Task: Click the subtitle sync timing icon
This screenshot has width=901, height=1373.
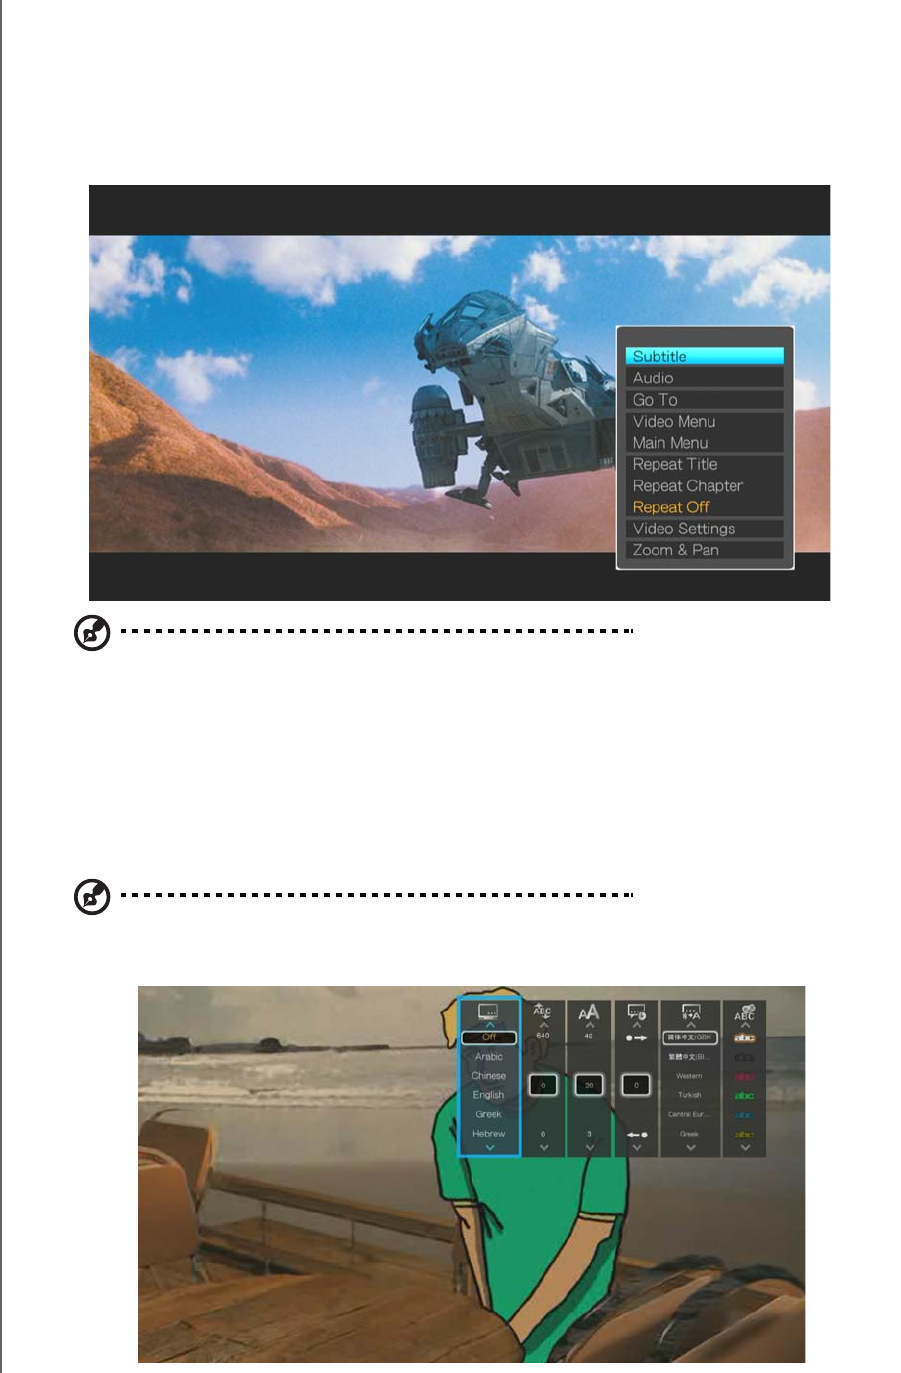Action: [x=636, y=1012]
